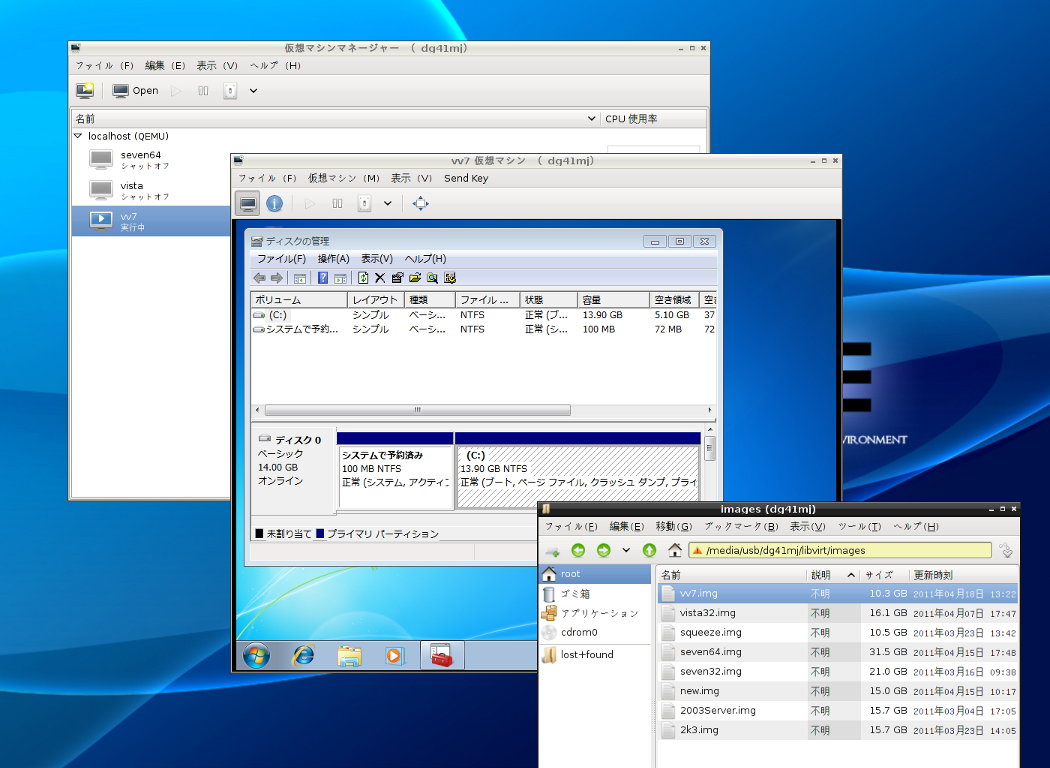Screen dimensions: 1050x768
Task: Click the green back arrow in images file manager
Action: coord(578,550)
